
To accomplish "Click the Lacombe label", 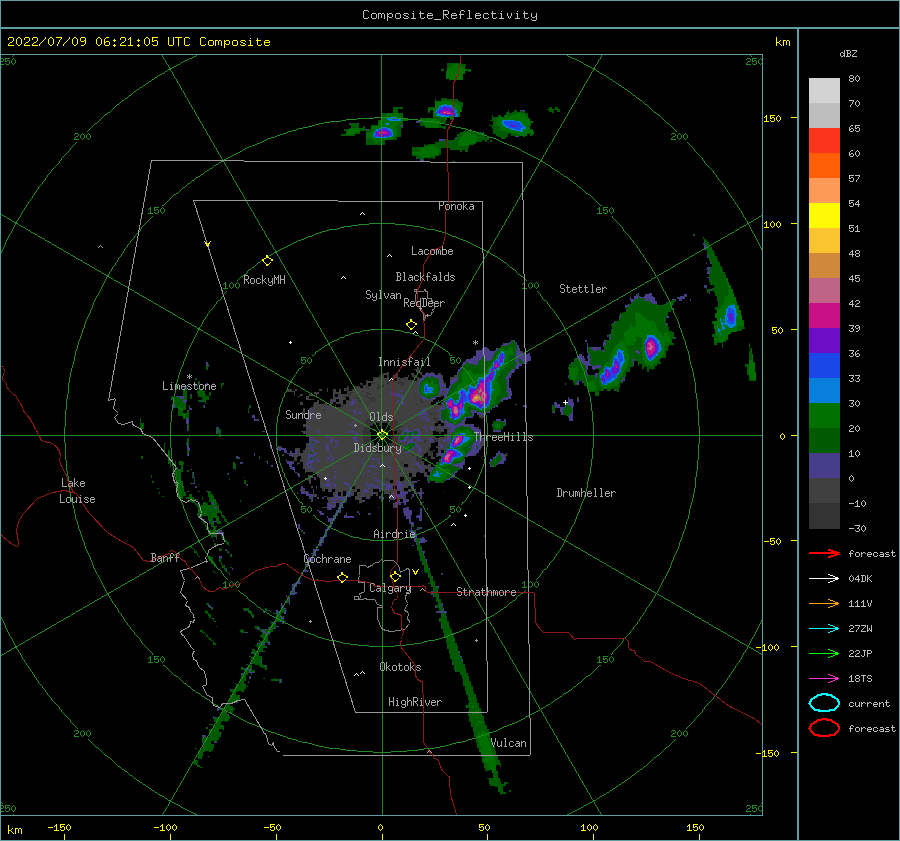I will [x=432, y=251].
